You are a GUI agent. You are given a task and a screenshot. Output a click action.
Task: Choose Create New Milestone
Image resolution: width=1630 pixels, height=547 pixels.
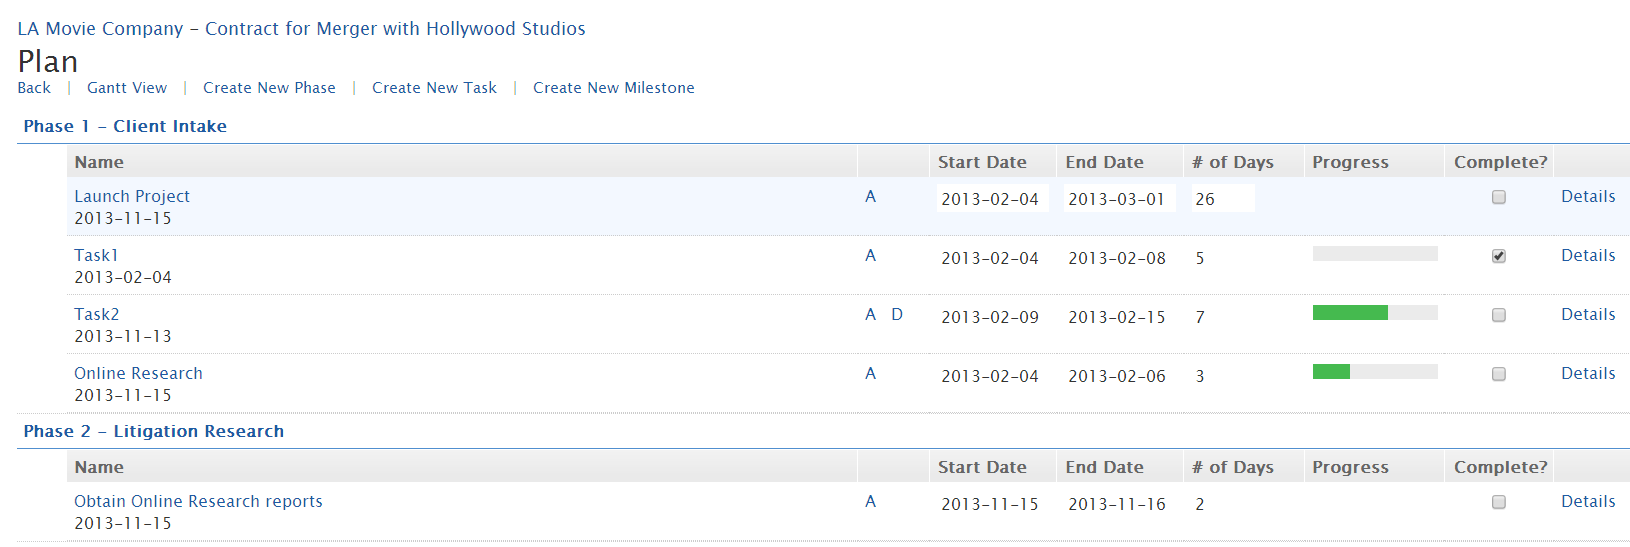coord(613,88)
